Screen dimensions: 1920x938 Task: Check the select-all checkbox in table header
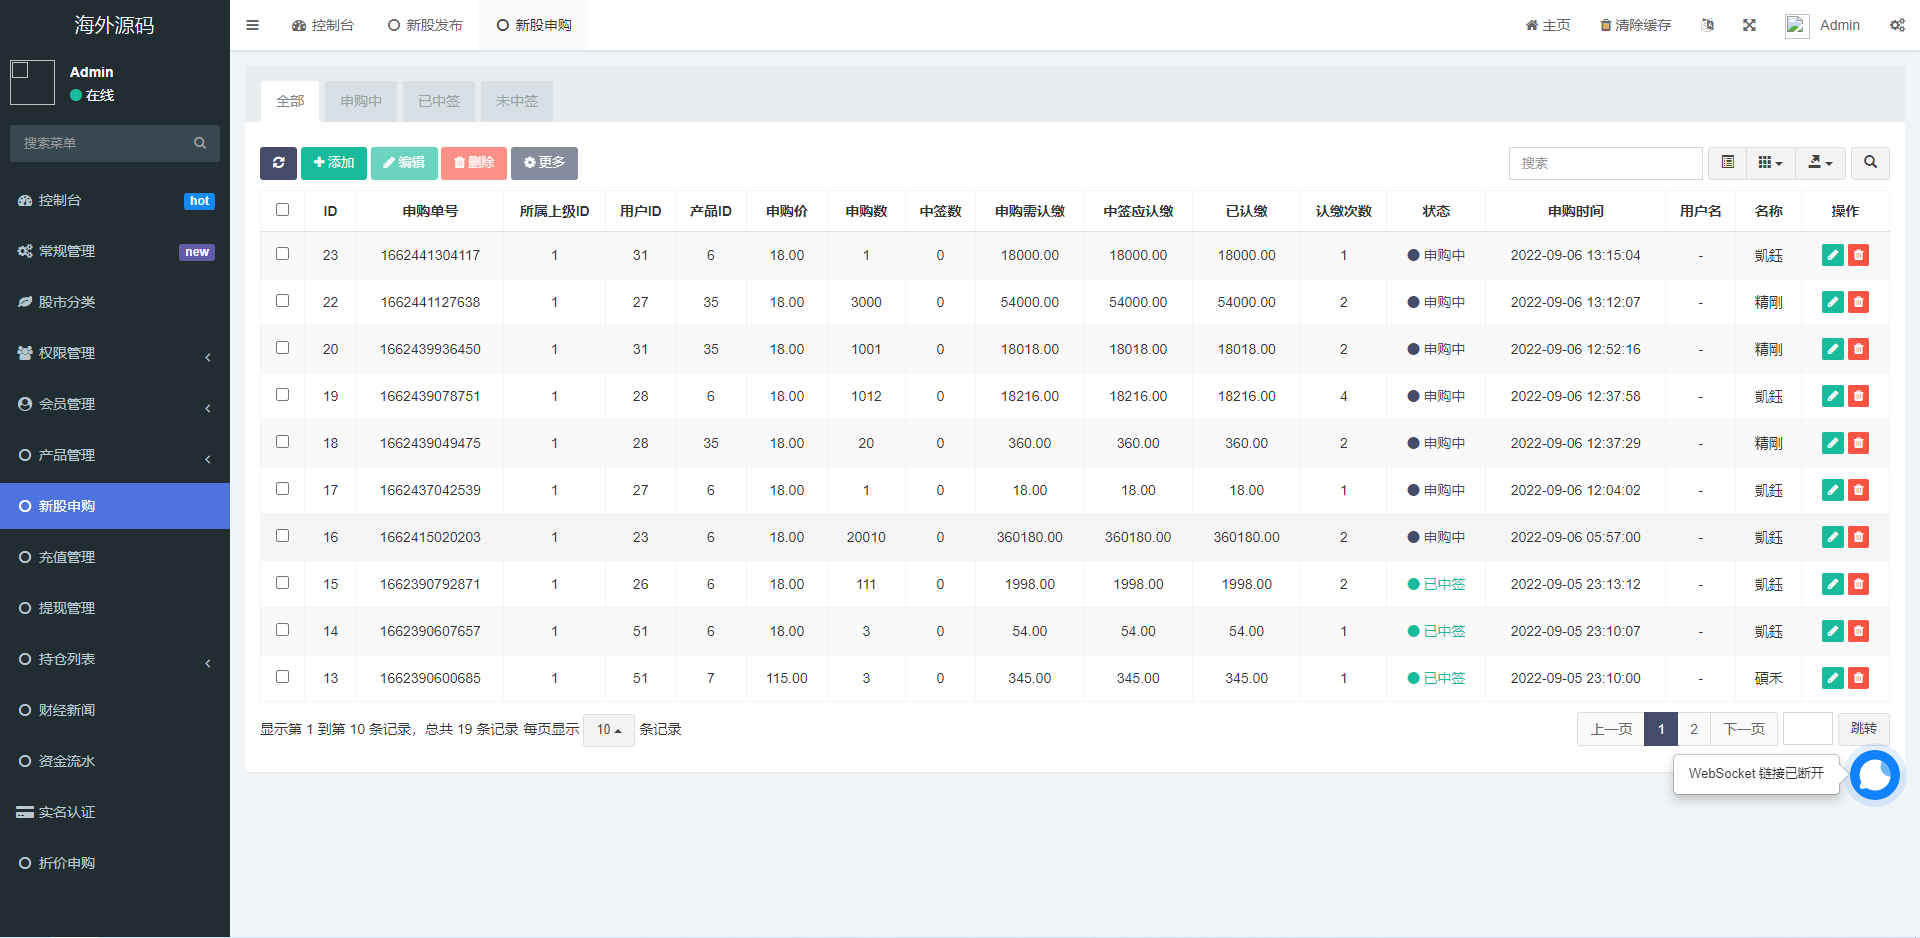pos(282,210)
